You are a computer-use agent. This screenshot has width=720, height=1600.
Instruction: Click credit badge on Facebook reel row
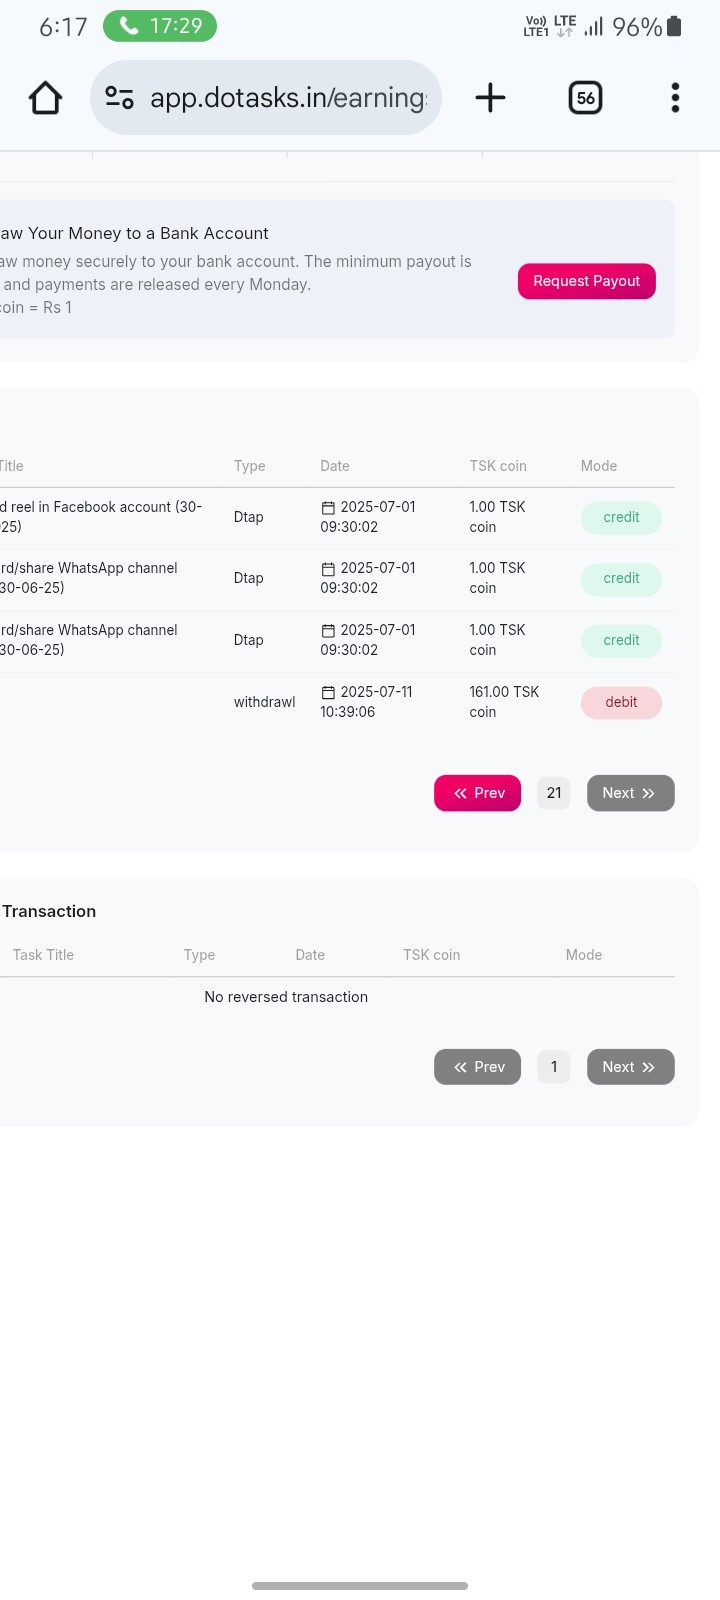pos(621,518)
